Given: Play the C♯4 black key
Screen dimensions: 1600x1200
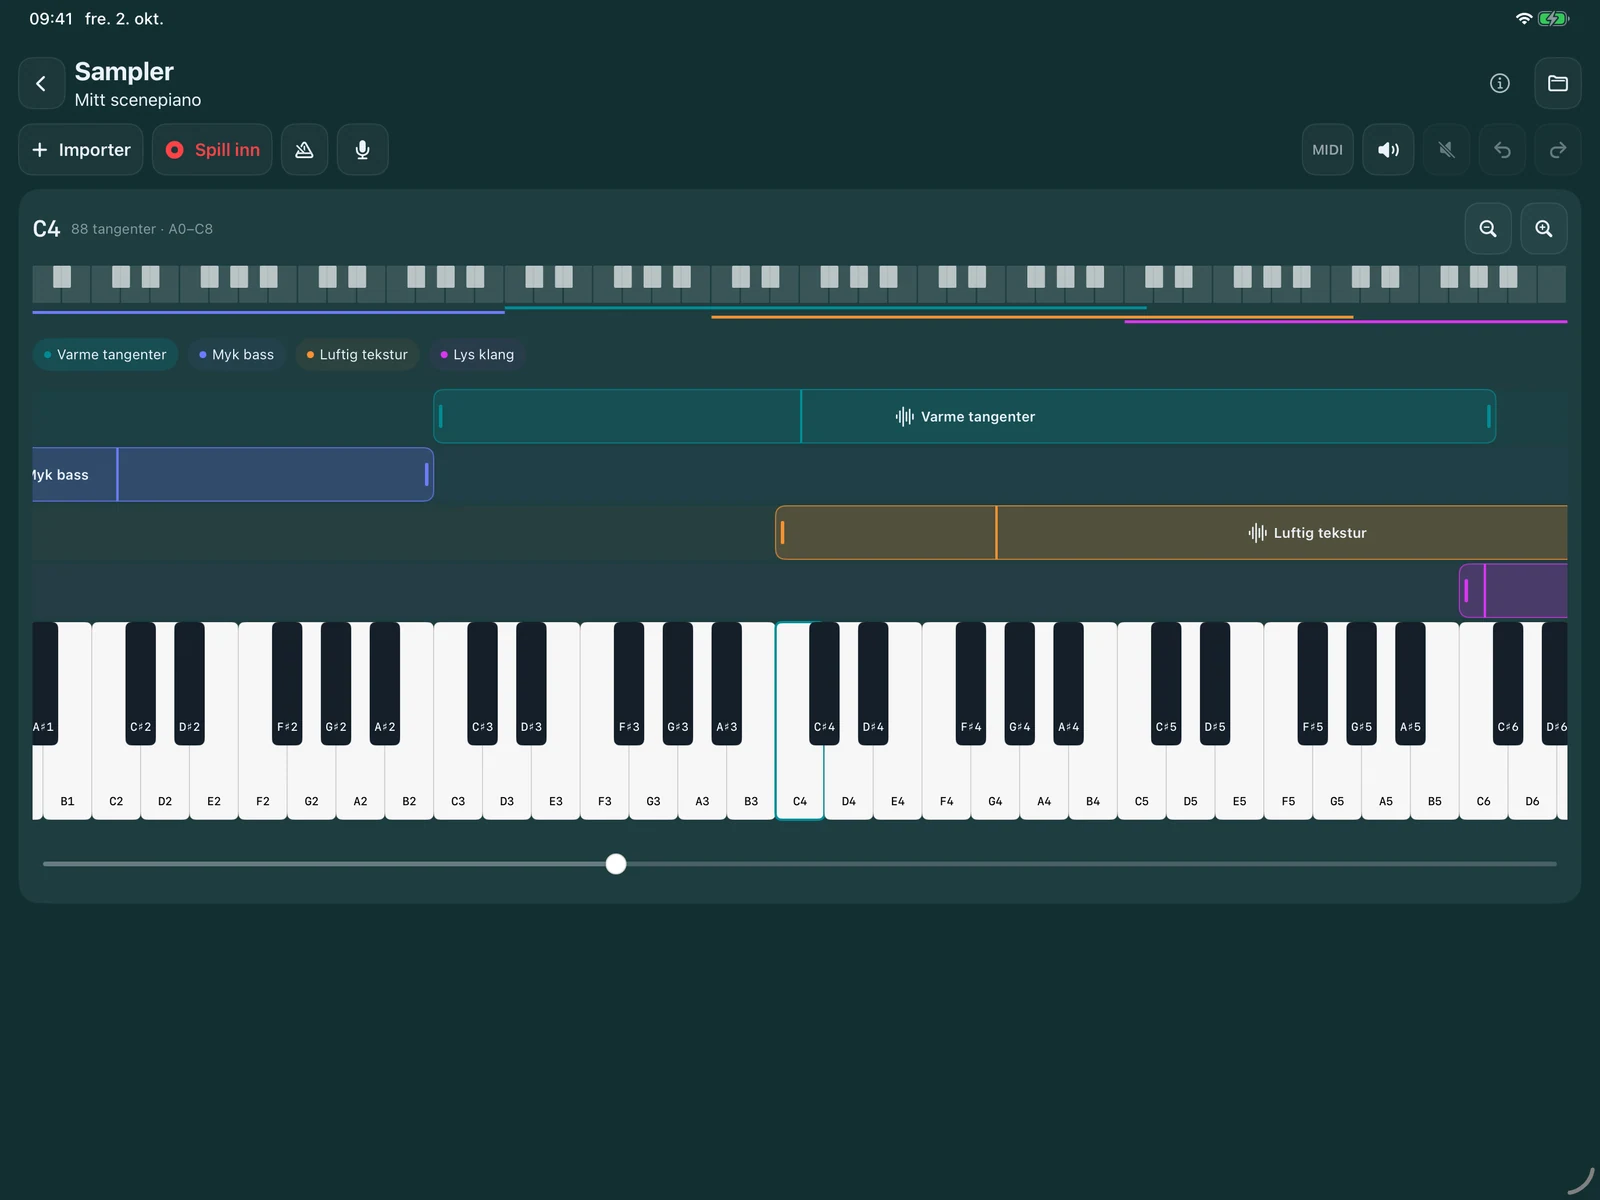Looking at the screenshot, I should pyautogui.click(x=824, y=685).
